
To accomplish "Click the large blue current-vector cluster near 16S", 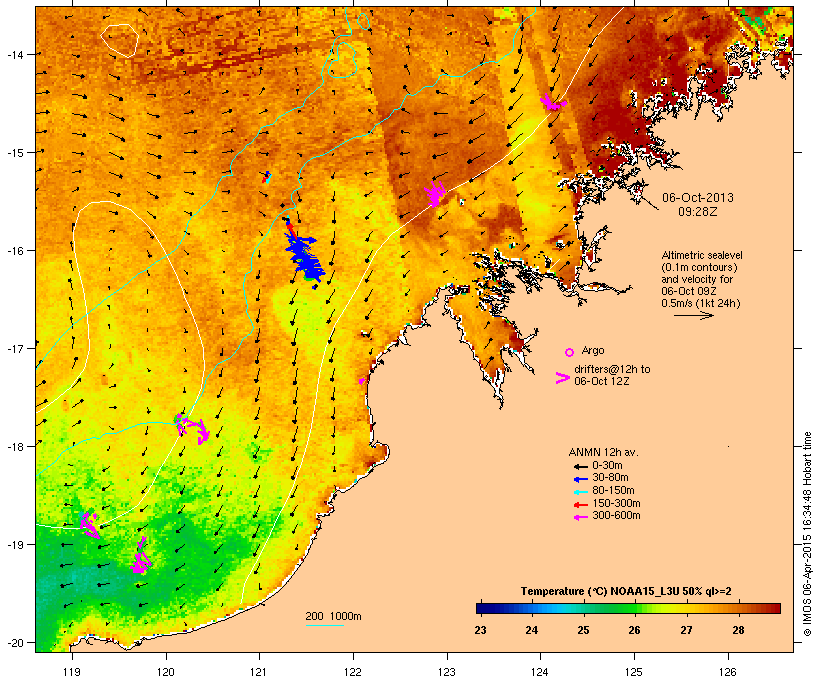I will point(306,259).
